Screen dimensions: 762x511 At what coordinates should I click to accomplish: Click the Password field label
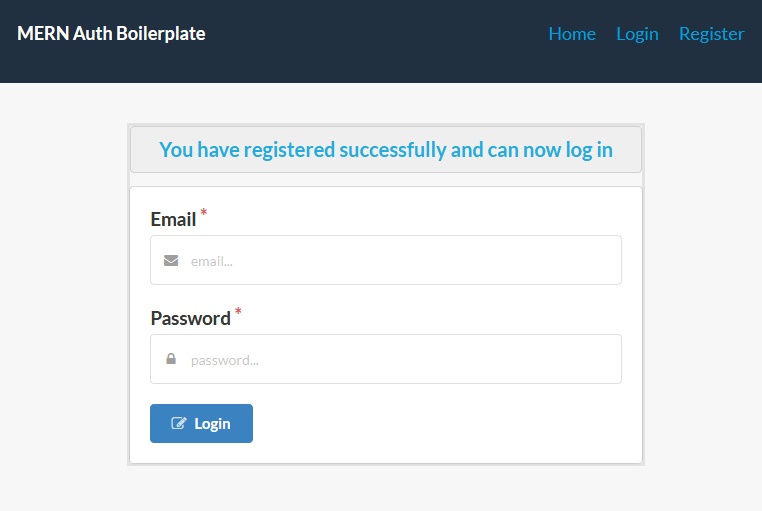[x=190, y=319]
